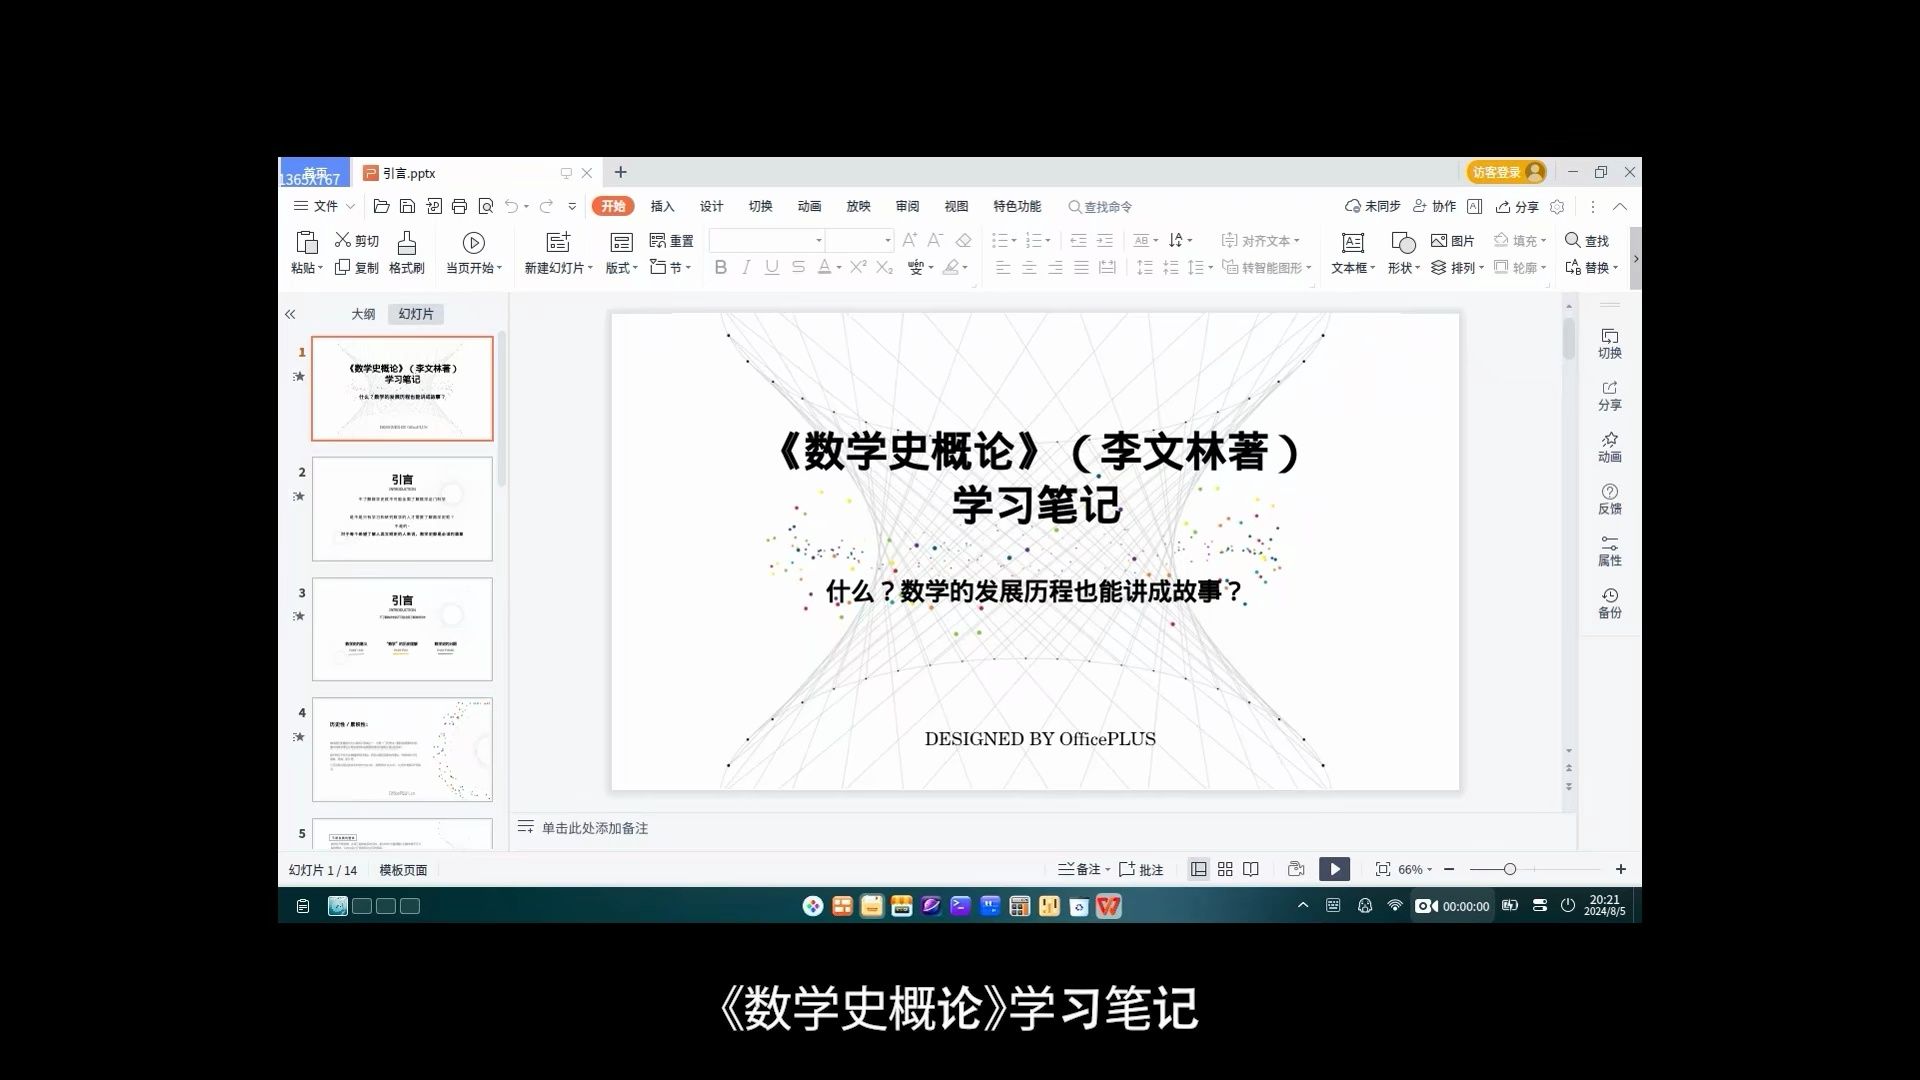Open 切换 transition panel in right sidebar

pos(1610,343)
